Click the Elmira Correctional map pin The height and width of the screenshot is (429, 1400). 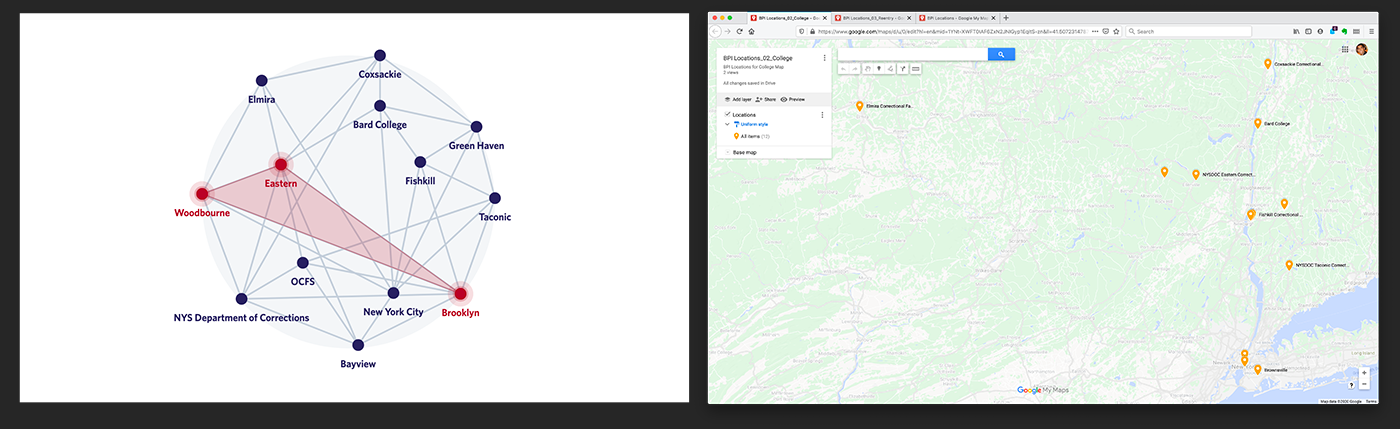[860, 105]
